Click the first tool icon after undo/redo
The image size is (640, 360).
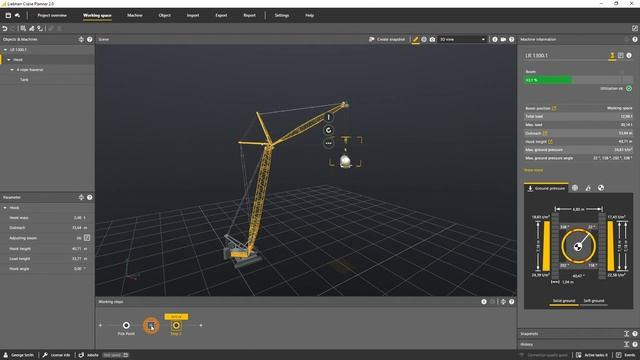point(23,29)
